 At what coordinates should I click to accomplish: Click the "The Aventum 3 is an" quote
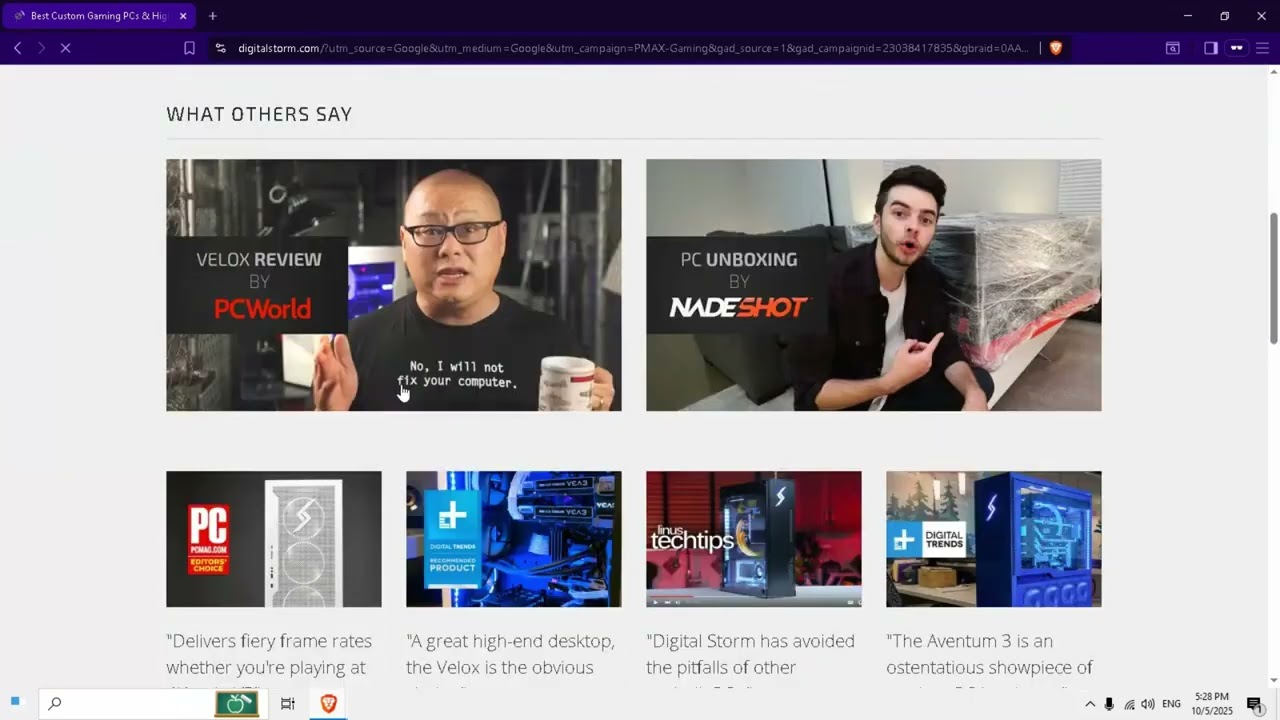tap(989, 654)
